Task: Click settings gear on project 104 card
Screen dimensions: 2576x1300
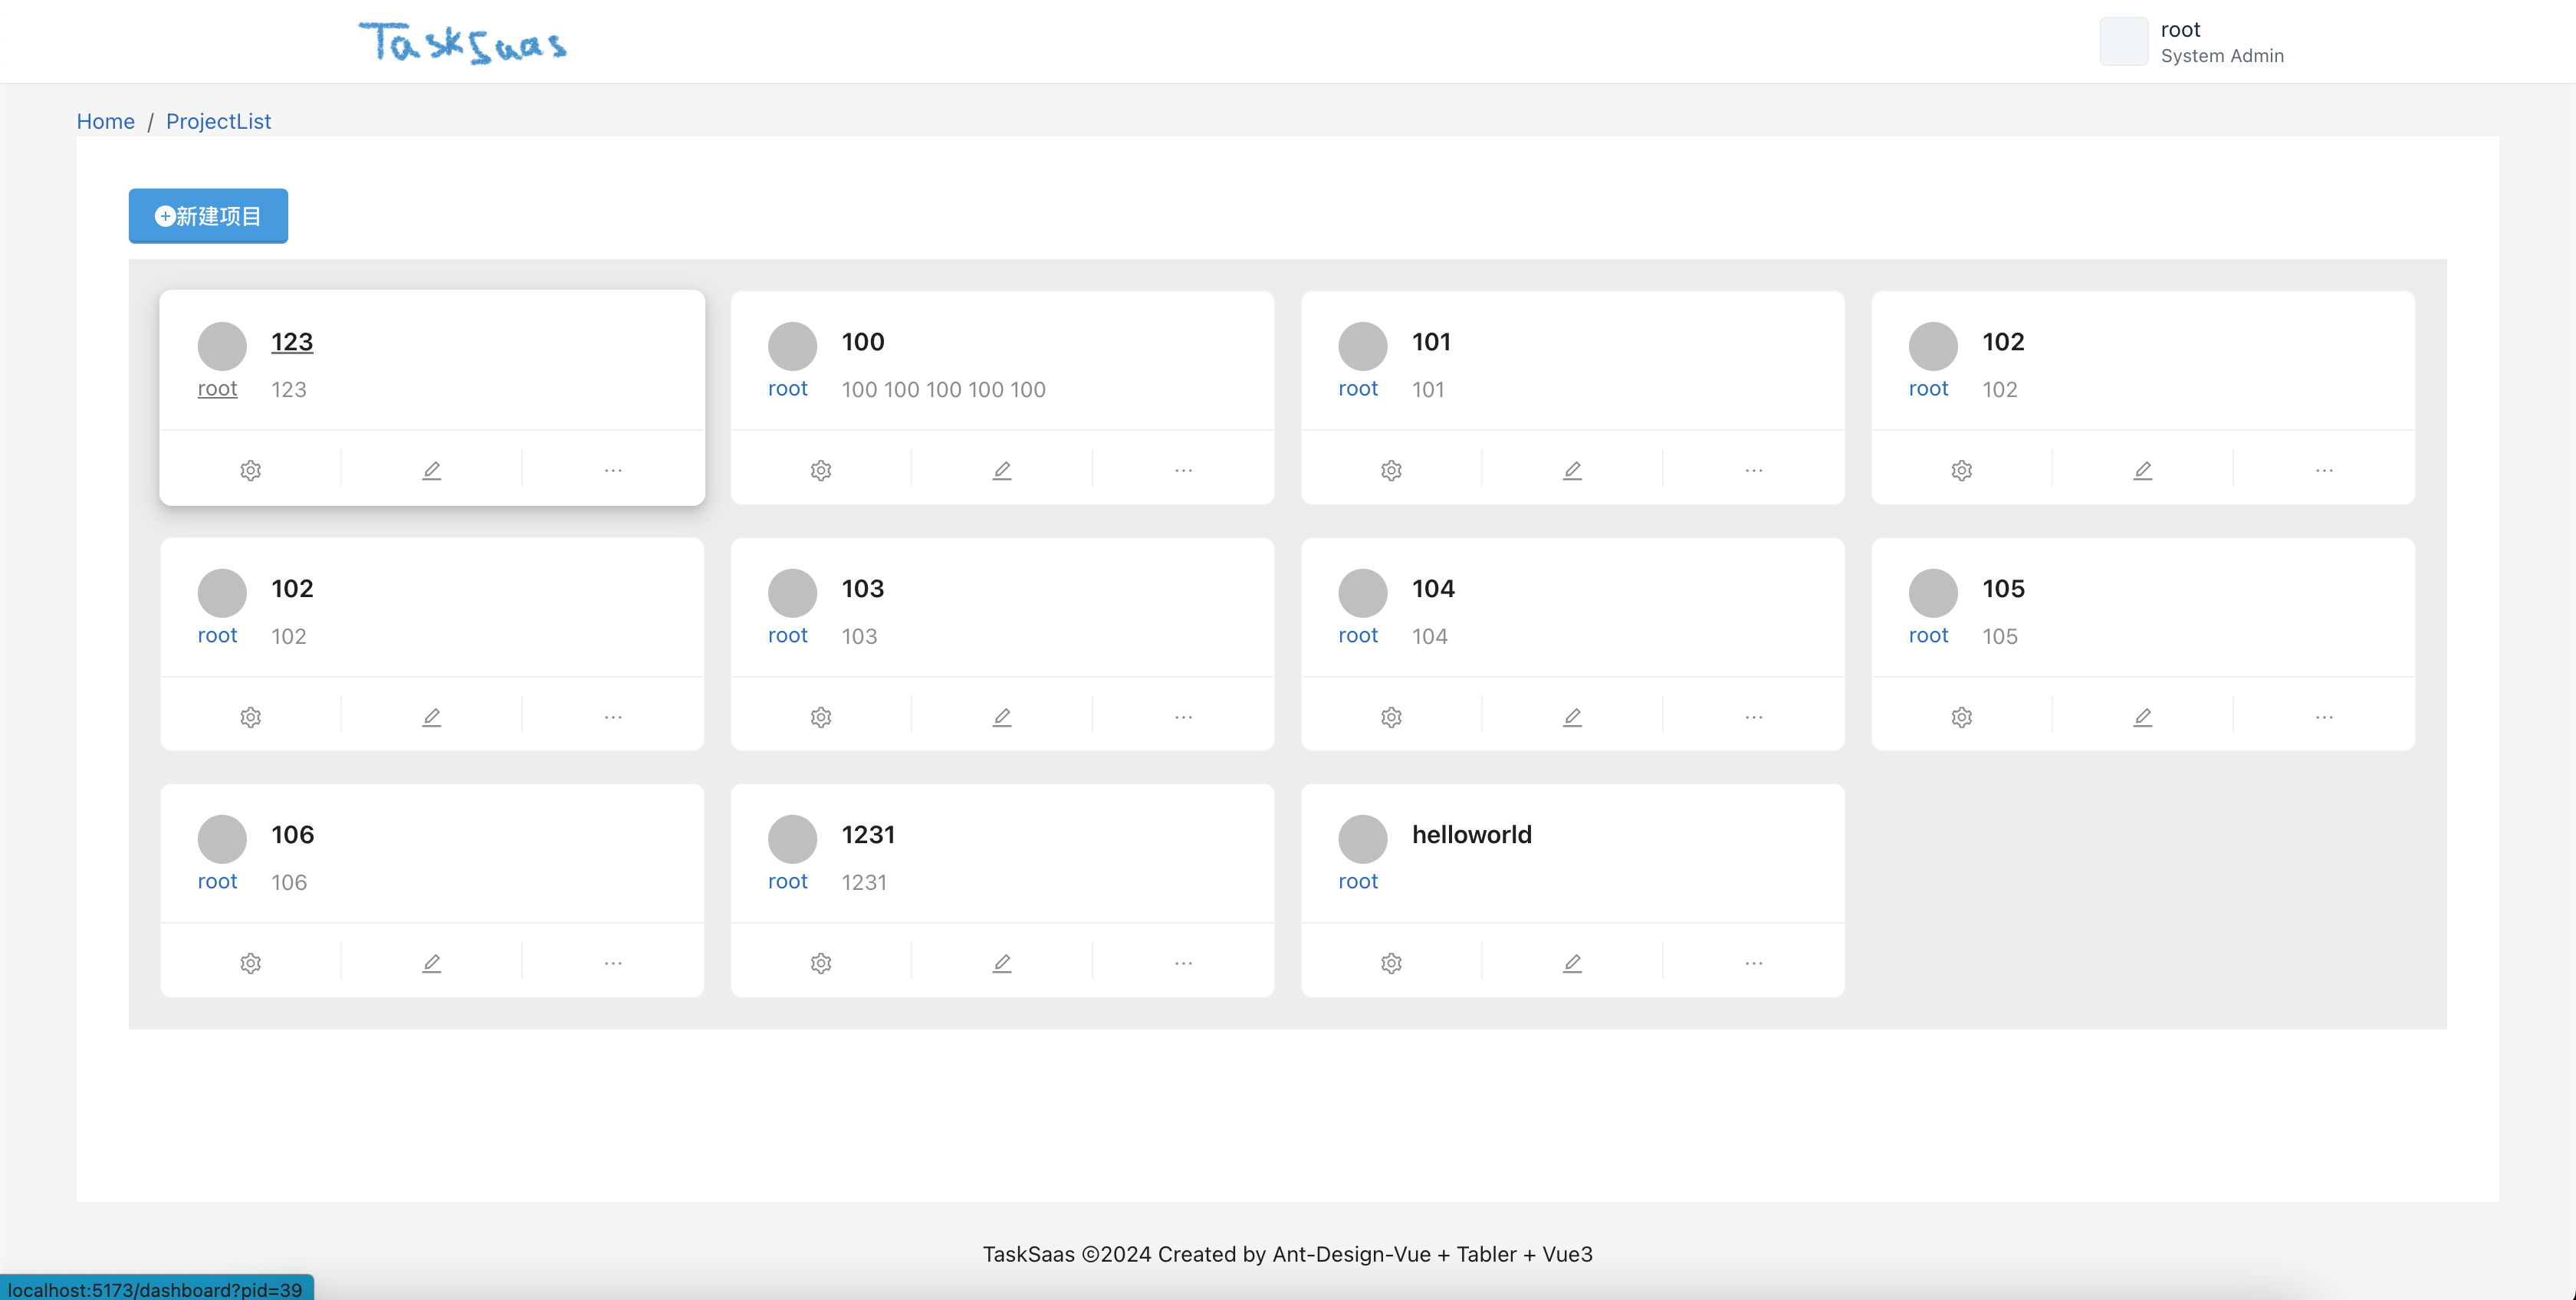Action: 1391,717
